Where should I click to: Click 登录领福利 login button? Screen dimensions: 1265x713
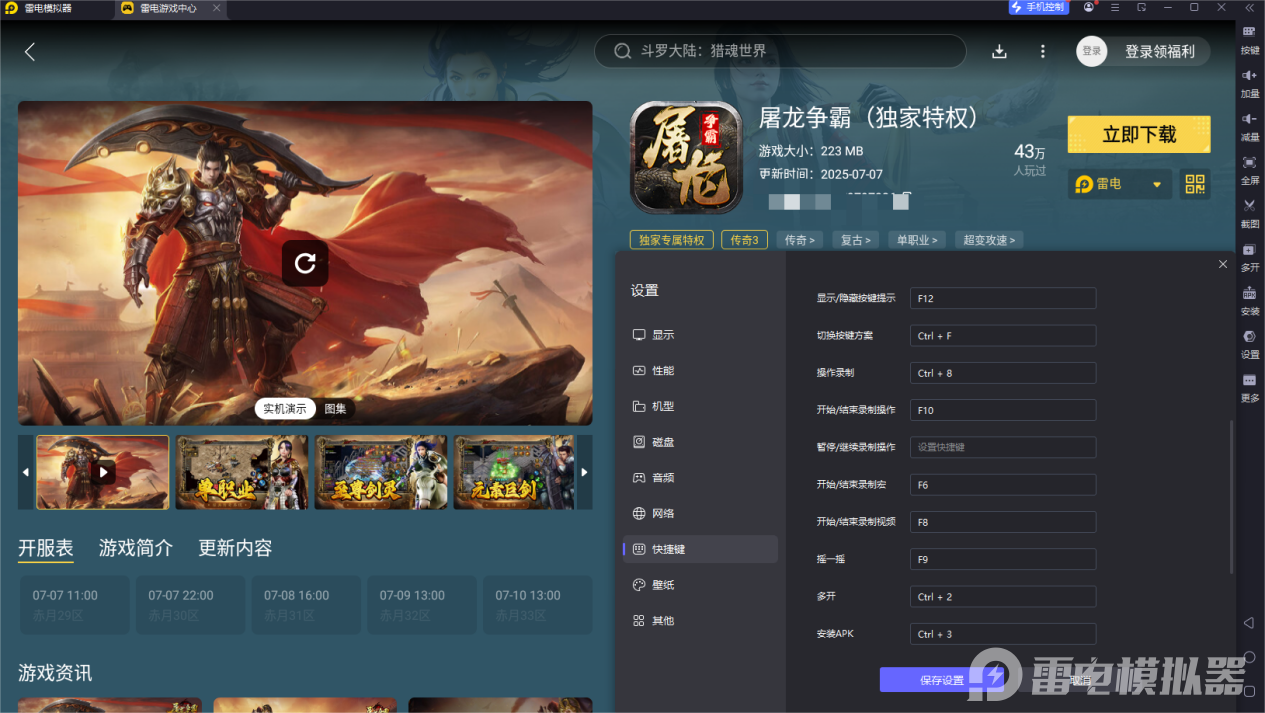[1160, 52]
